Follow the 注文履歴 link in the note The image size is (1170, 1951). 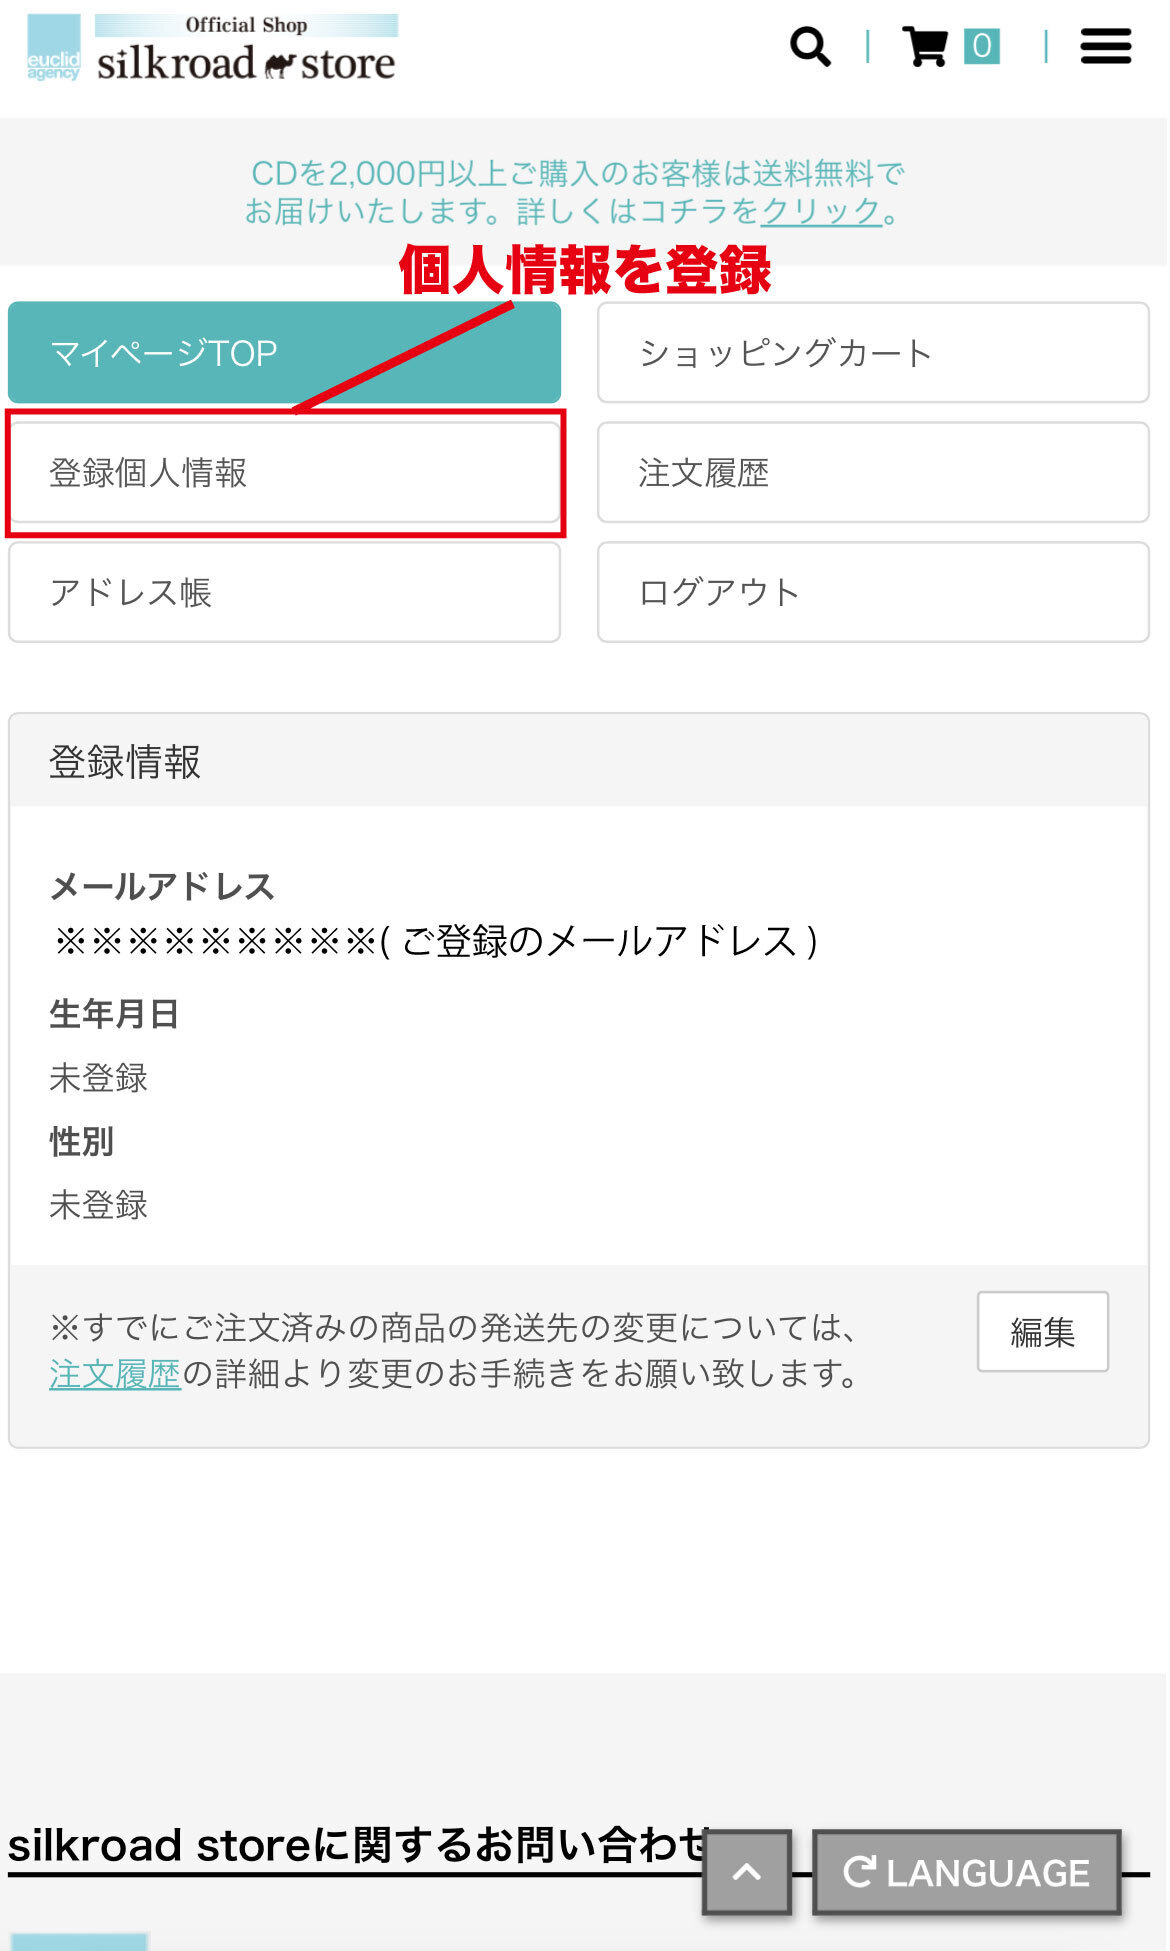(115, 1374)
